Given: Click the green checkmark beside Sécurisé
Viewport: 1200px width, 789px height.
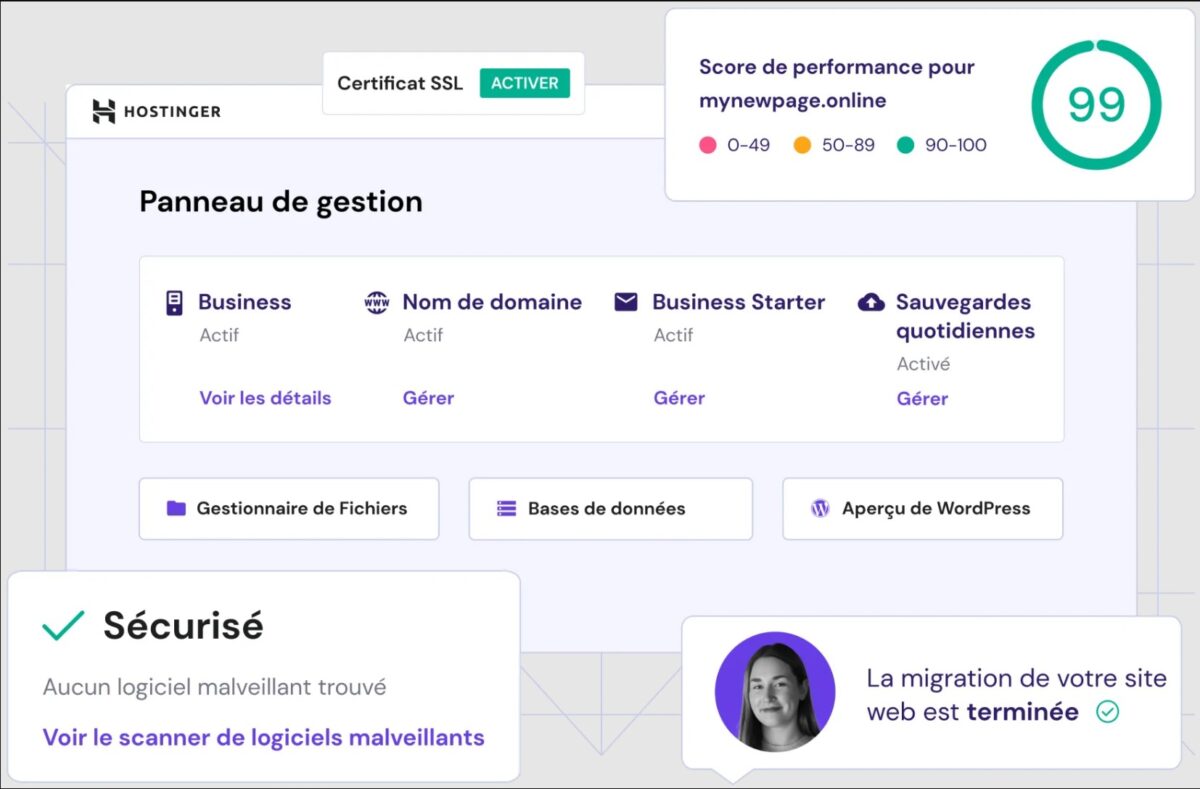Looking at the screenshot, I should tap(63, 626).
